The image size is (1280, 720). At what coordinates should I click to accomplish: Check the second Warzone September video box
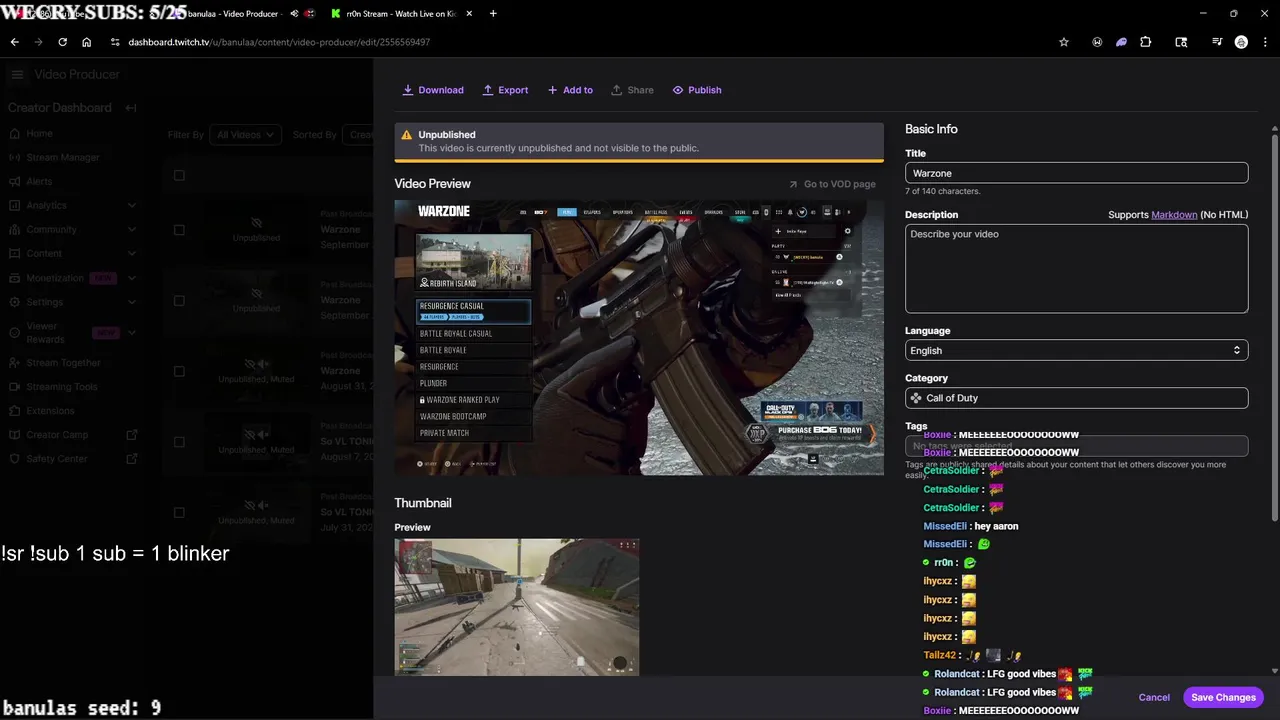point(179,300)
